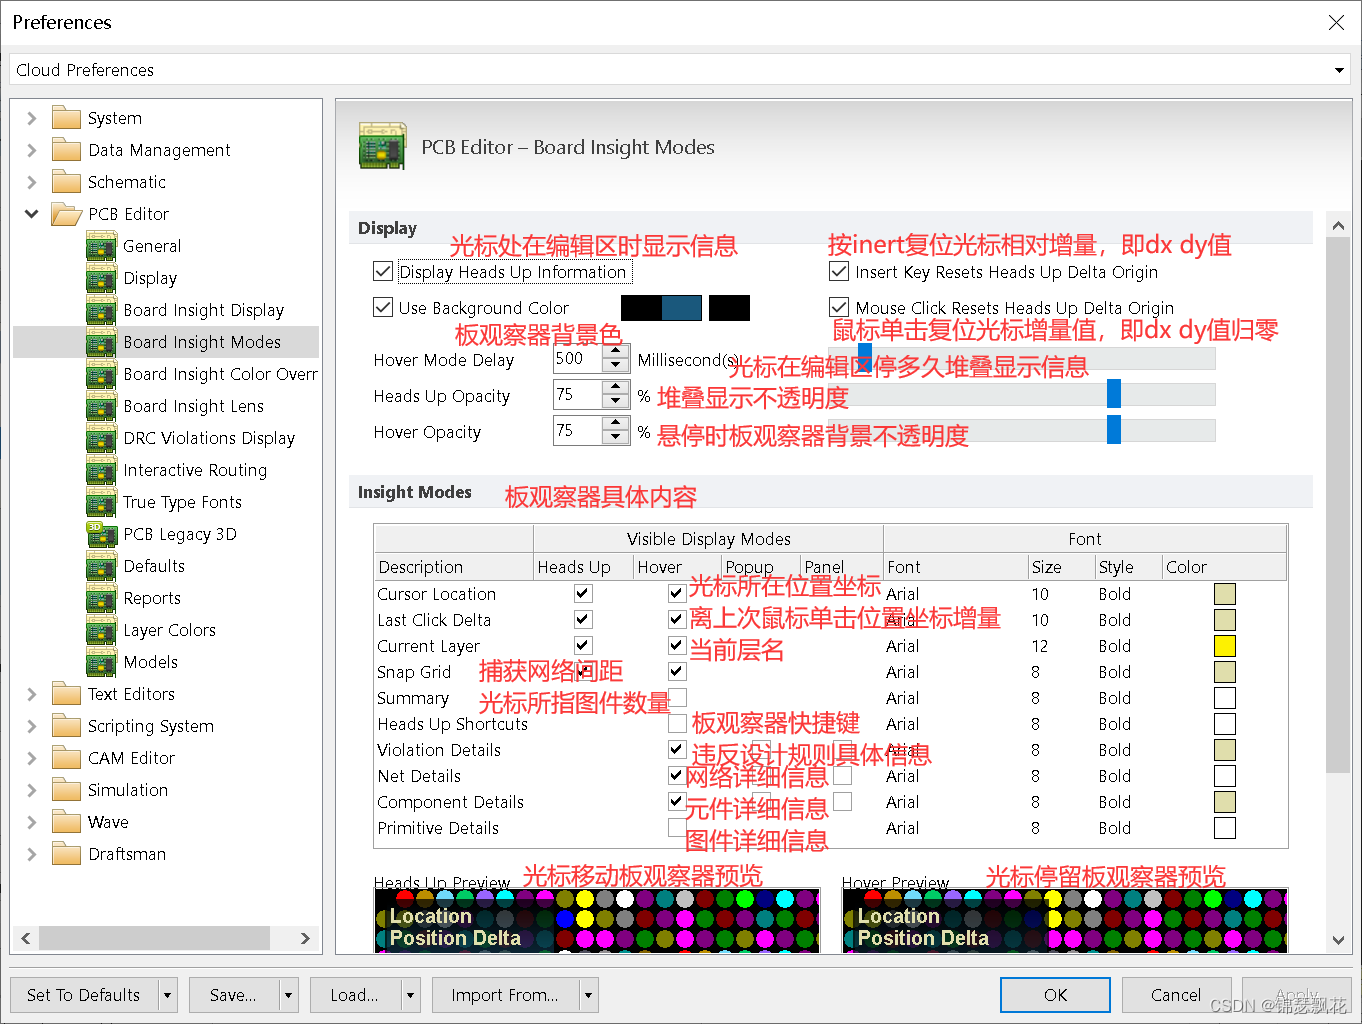Select the Text Editors category
The width and height of the screenshot is (1362, 1024).
tap(131, 694)
